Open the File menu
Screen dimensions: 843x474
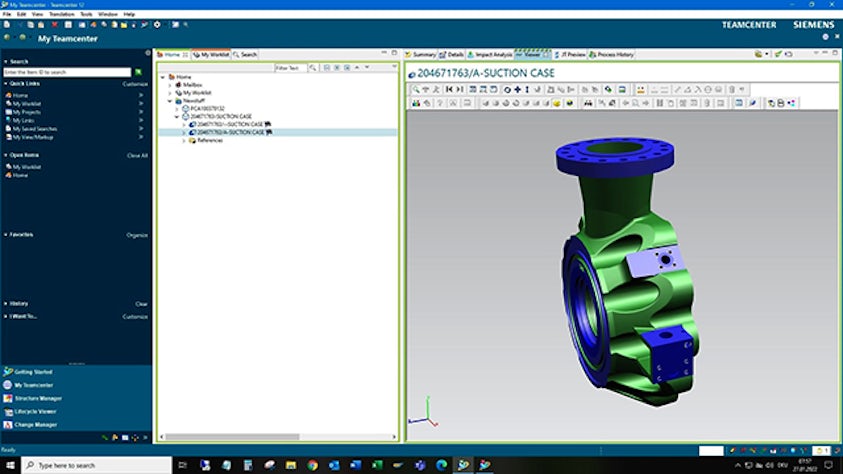(x=6, y=14)
